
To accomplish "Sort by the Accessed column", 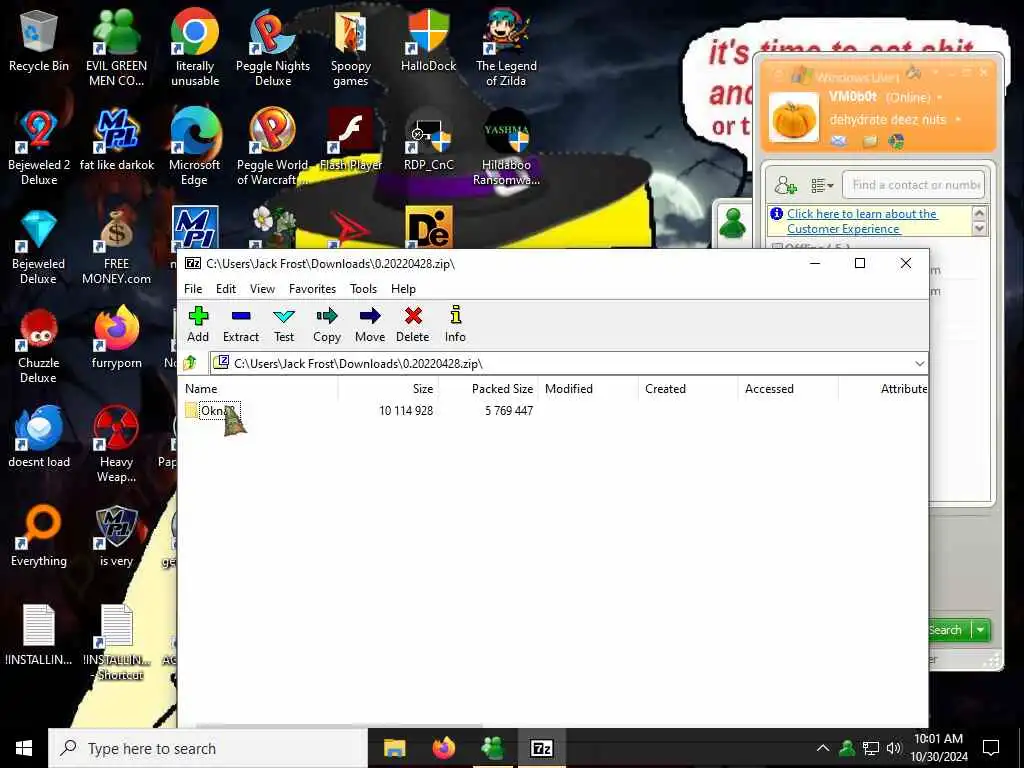I will 788,389.
